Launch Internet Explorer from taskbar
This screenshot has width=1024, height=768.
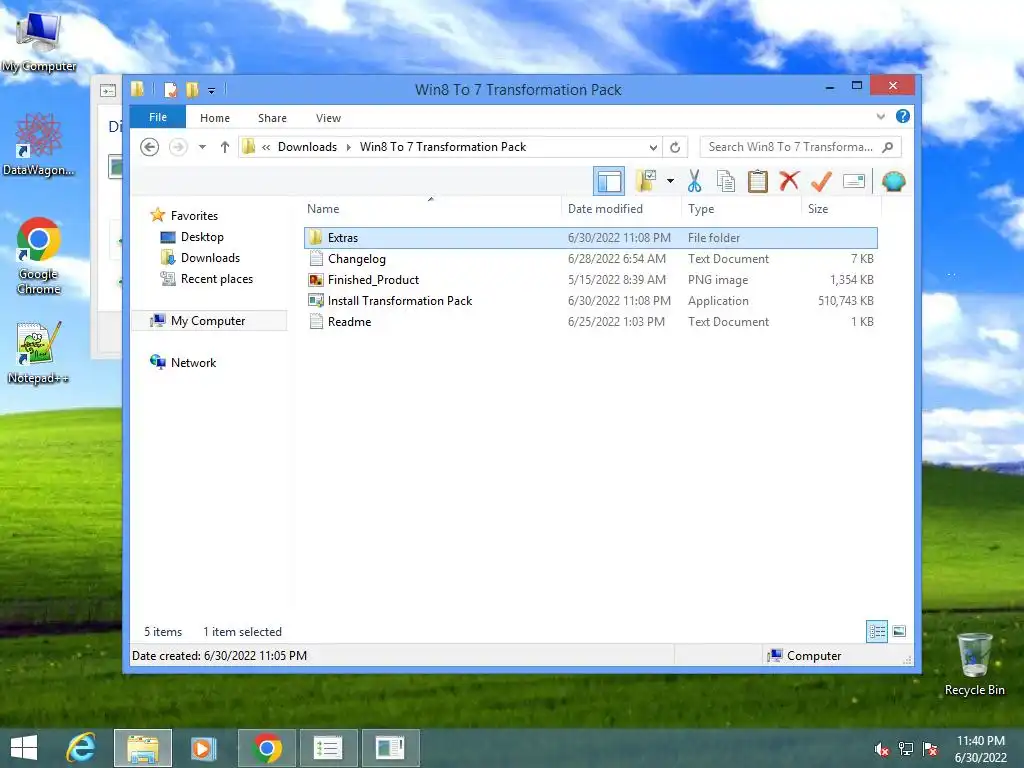coord(81,748)
